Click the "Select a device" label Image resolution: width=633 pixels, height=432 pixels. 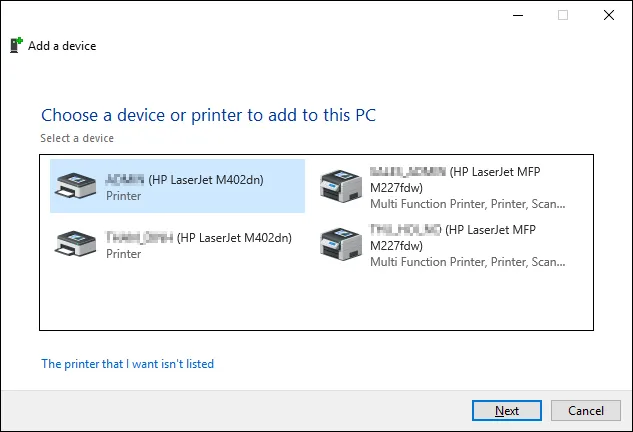click(77, 138)
